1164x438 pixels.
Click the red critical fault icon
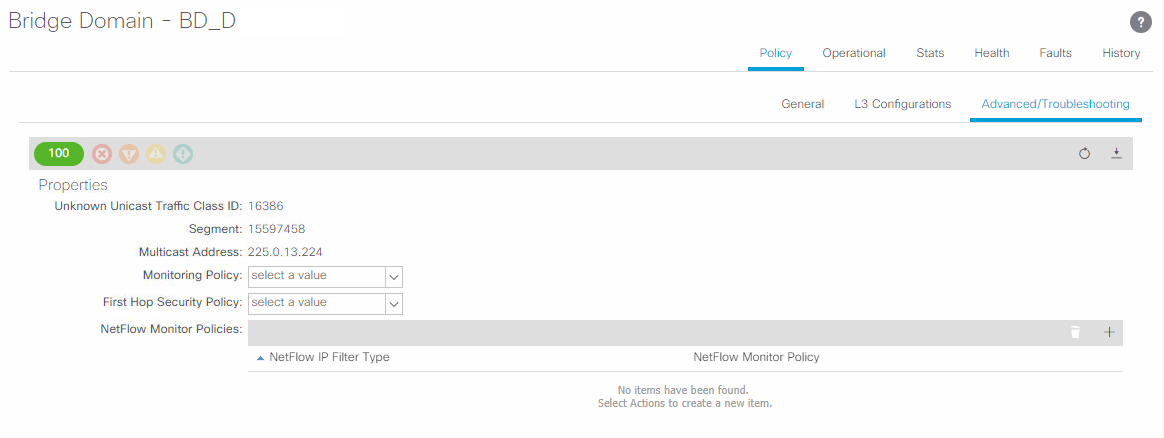(102, 154)
